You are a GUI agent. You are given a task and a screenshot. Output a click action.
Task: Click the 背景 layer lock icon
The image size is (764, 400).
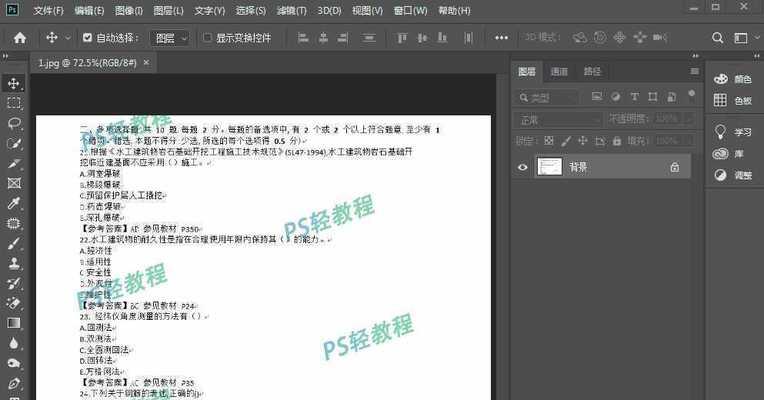point(674,167)
